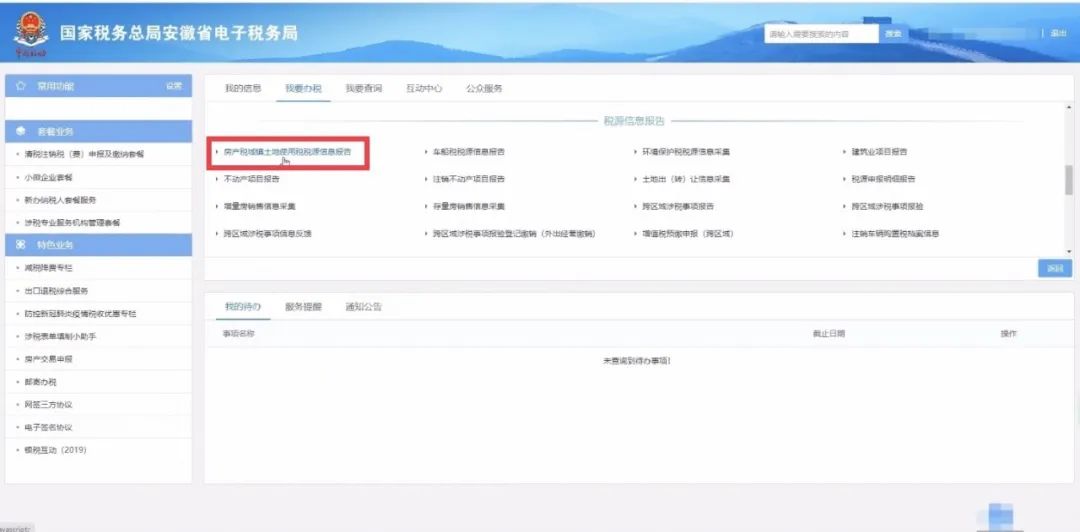The height and width of the screenshot is (532, 1080).
Task: Click the 返回 button
Action: pos(1055,269)
